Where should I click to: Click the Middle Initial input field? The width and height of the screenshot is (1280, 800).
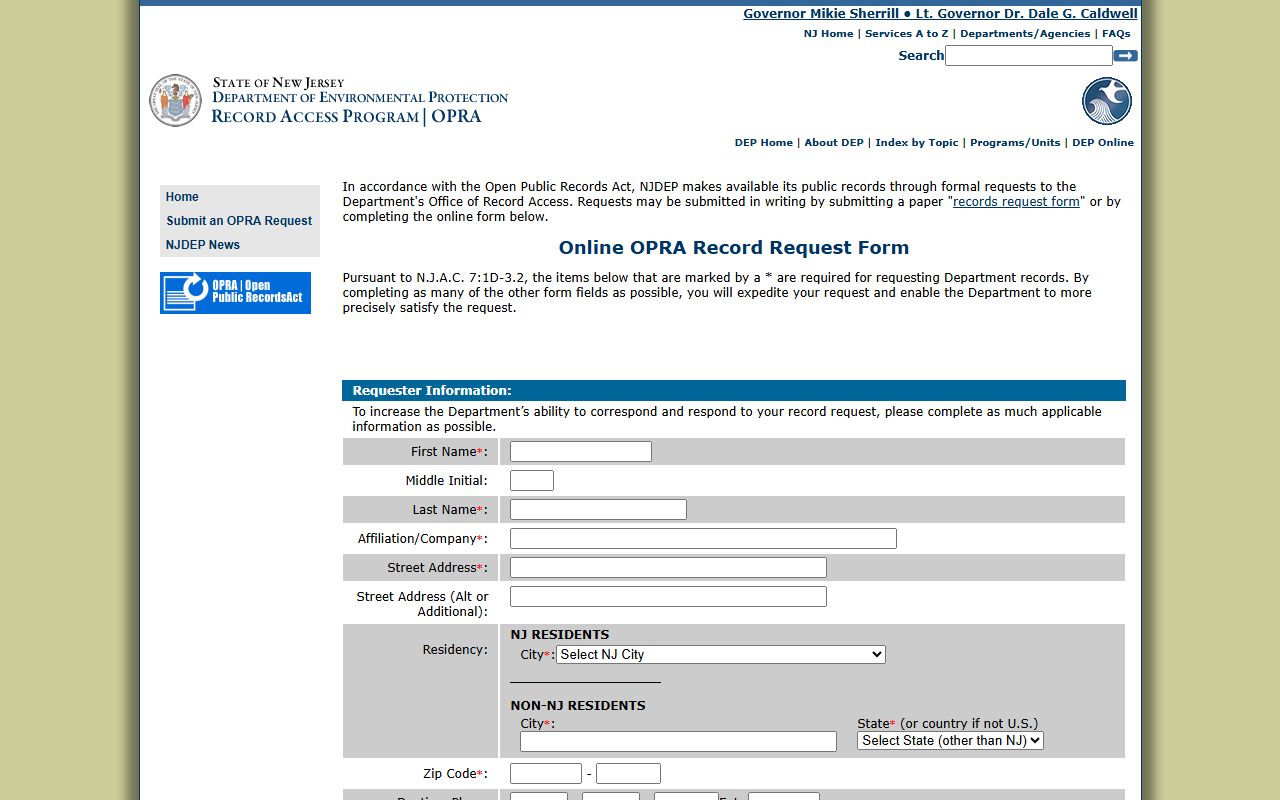532,481
